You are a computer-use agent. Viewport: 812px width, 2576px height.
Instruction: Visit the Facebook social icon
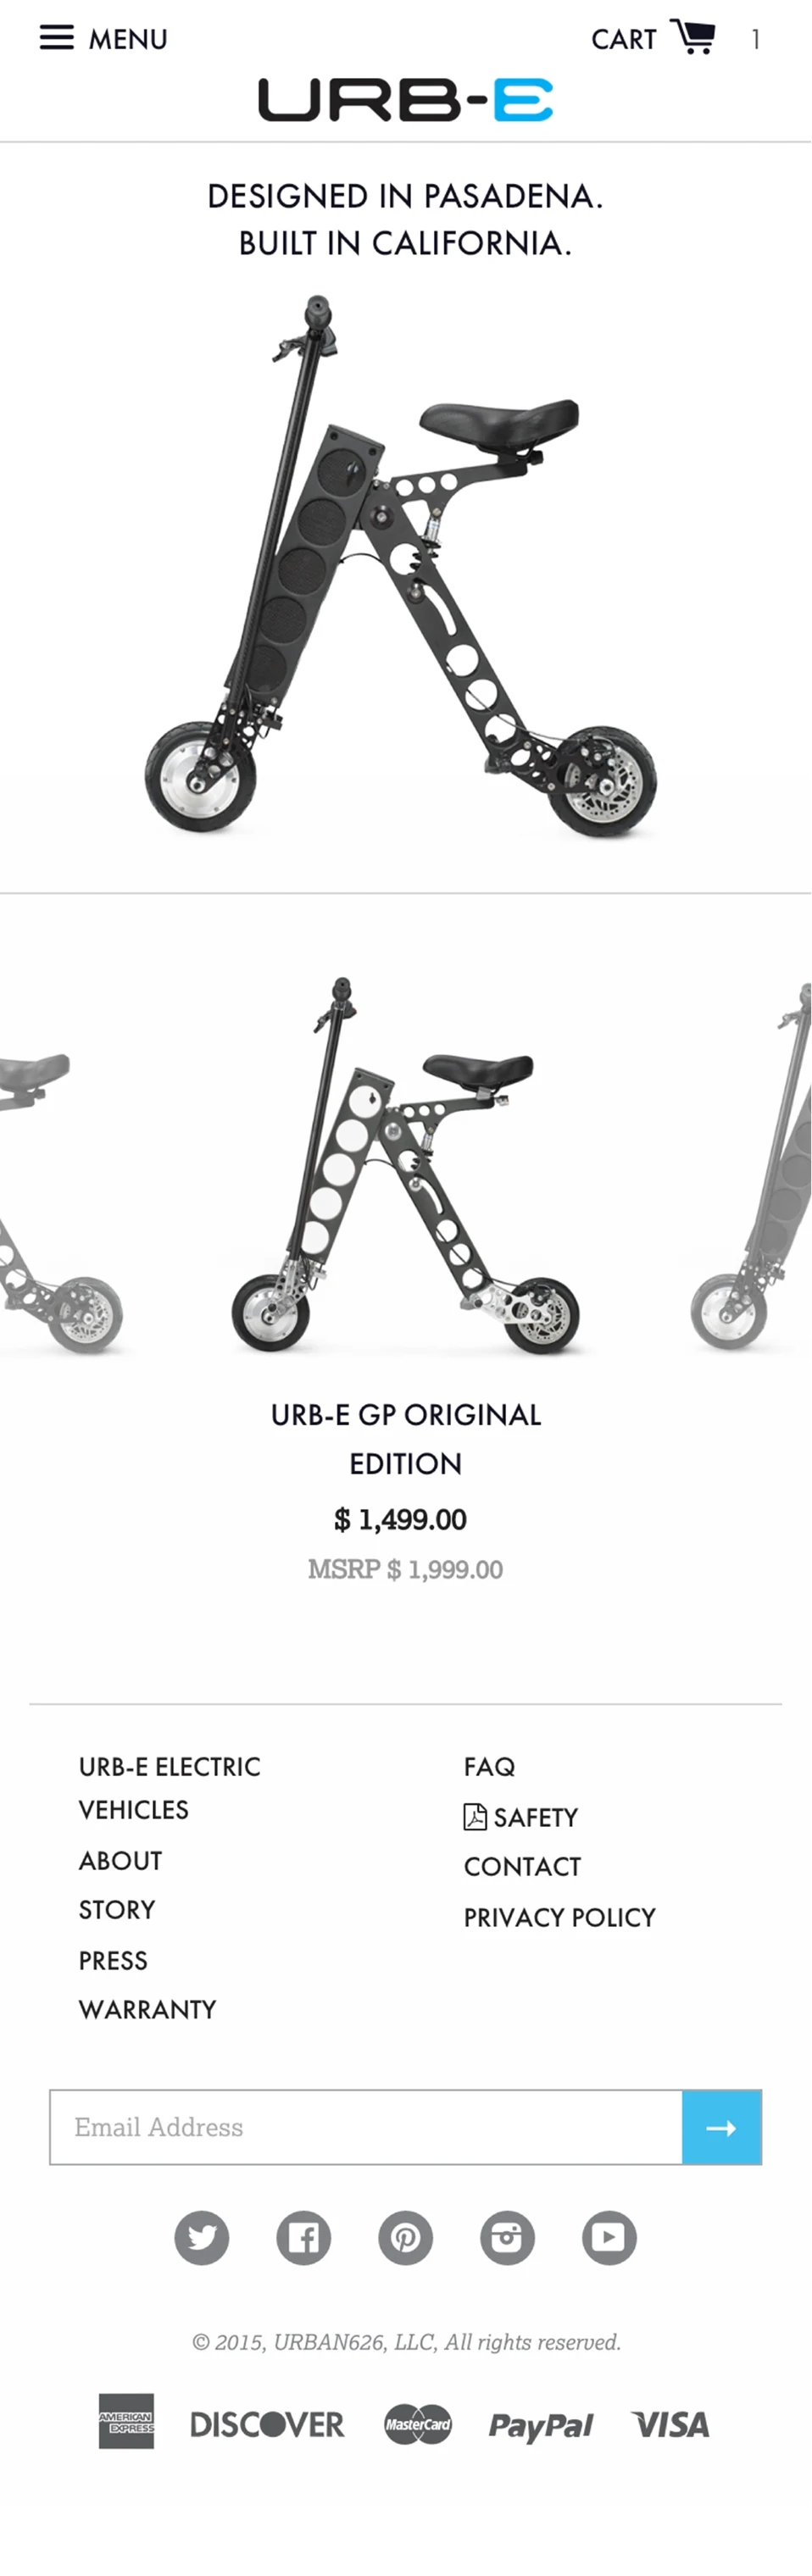(x=304, y=2237)
